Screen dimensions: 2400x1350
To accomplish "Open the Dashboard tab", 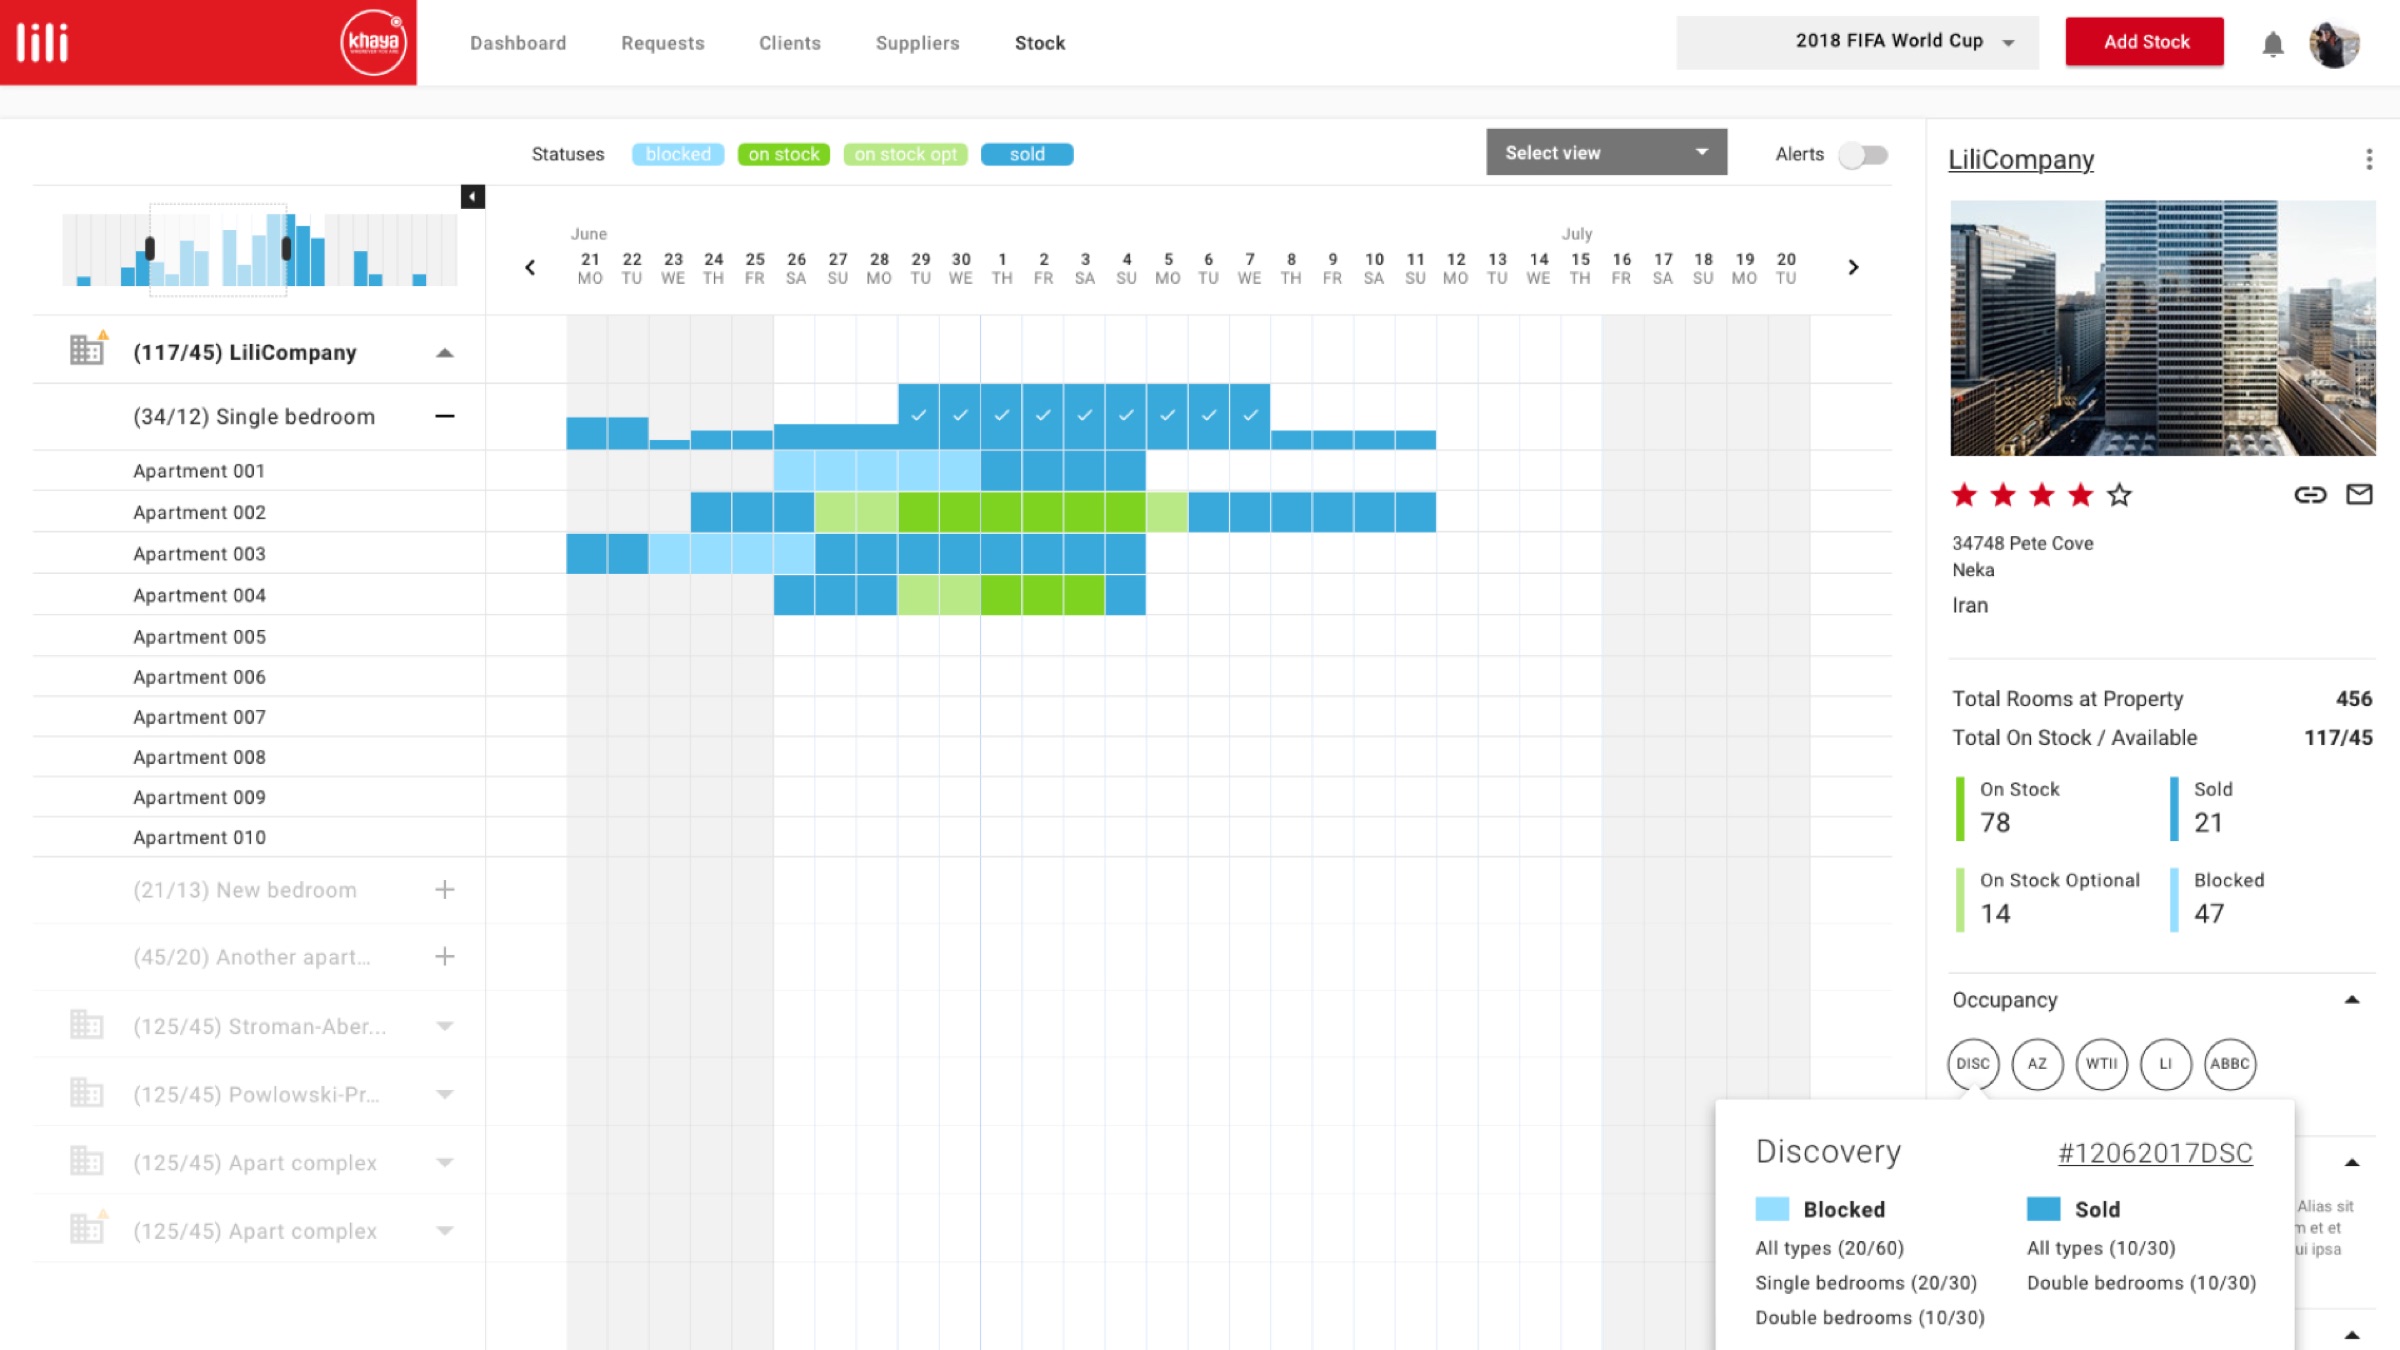I will 518,43.
